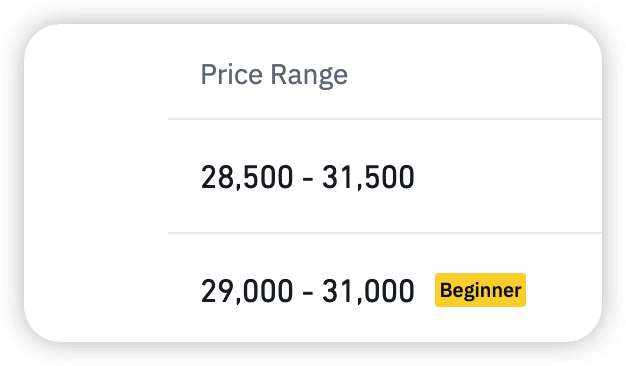Select the 29,000 - 31,000 price range row
This screenshot has width=626, height=366.
[x=385, y=287]
